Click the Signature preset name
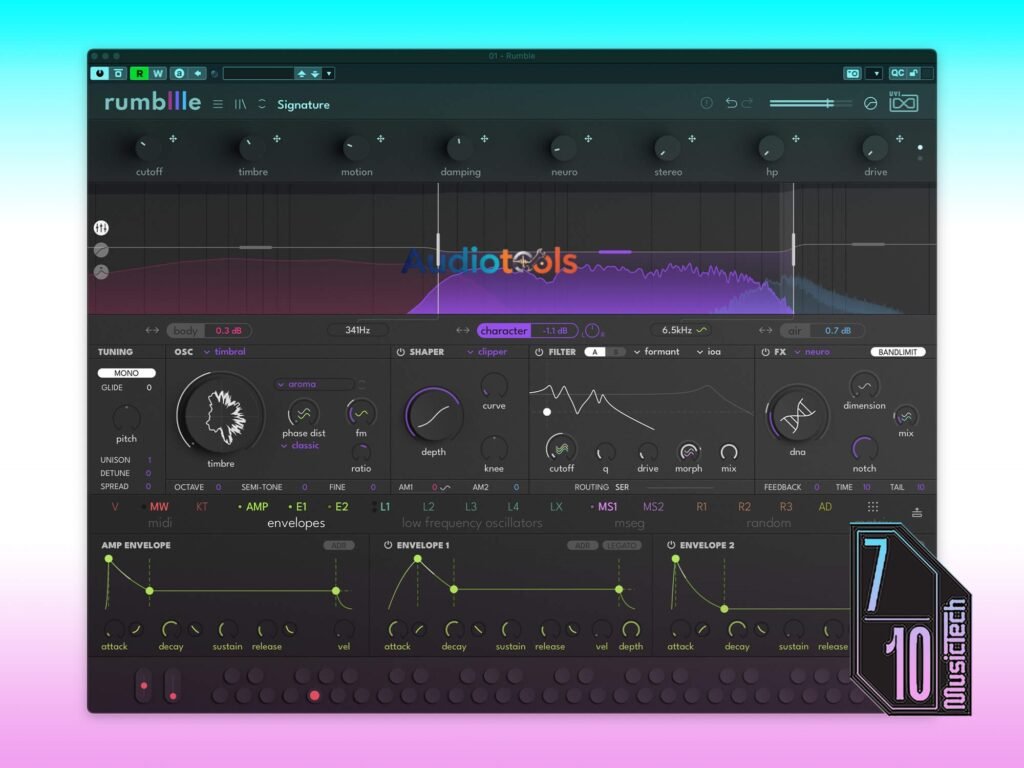This screenshot has width=1024, height=768. pos(303,104)
